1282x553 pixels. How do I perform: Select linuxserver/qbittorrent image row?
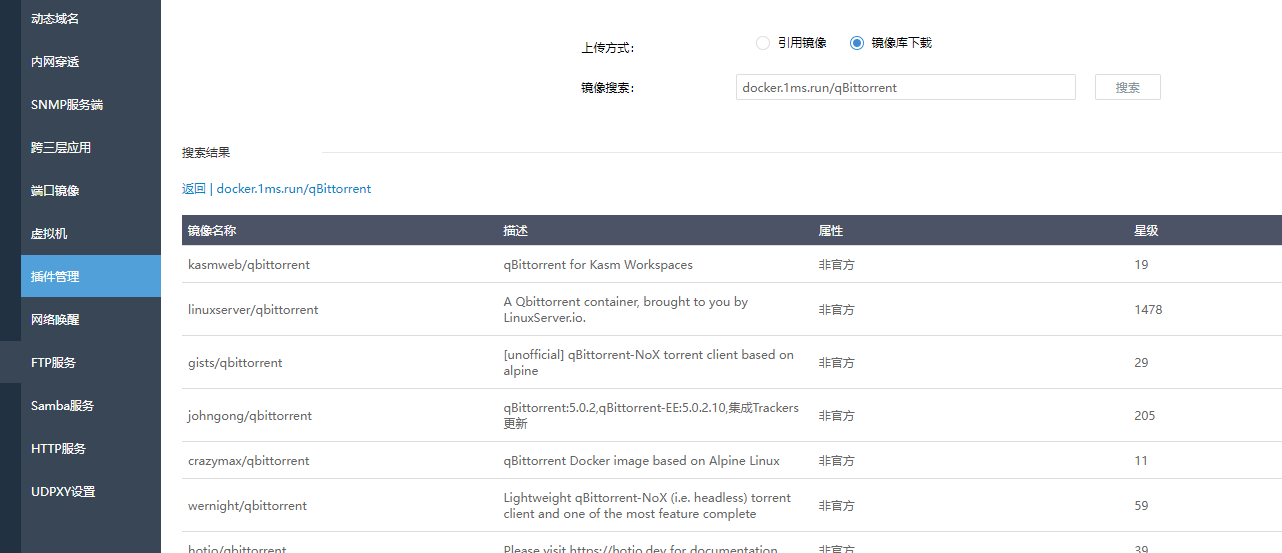click(x=732, y=310)
